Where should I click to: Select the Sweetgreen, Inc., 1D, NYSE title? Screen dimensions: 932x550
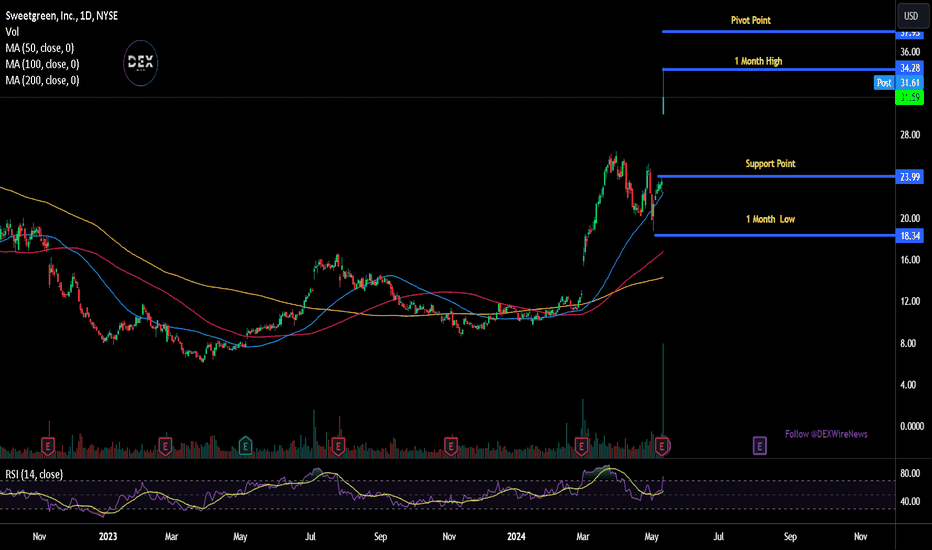[62, 16]
